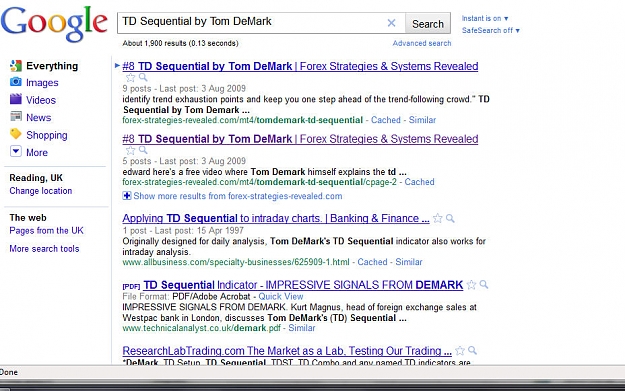Filter to Pages from the UK
This screenshot has height=391, width=625.
tap(46, 230)
